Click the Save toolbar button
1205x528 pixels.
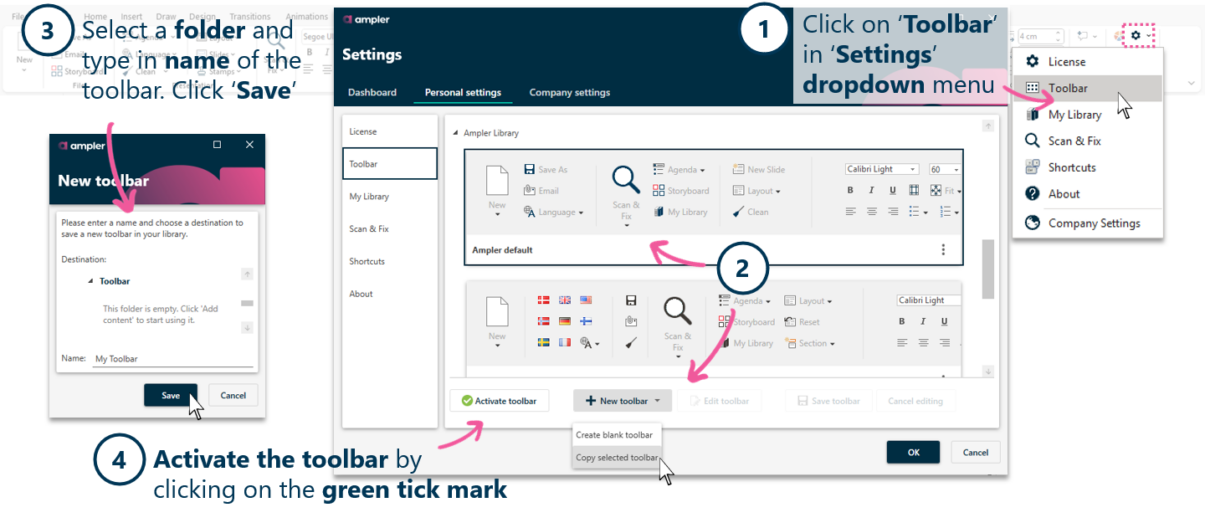point(829,401)
